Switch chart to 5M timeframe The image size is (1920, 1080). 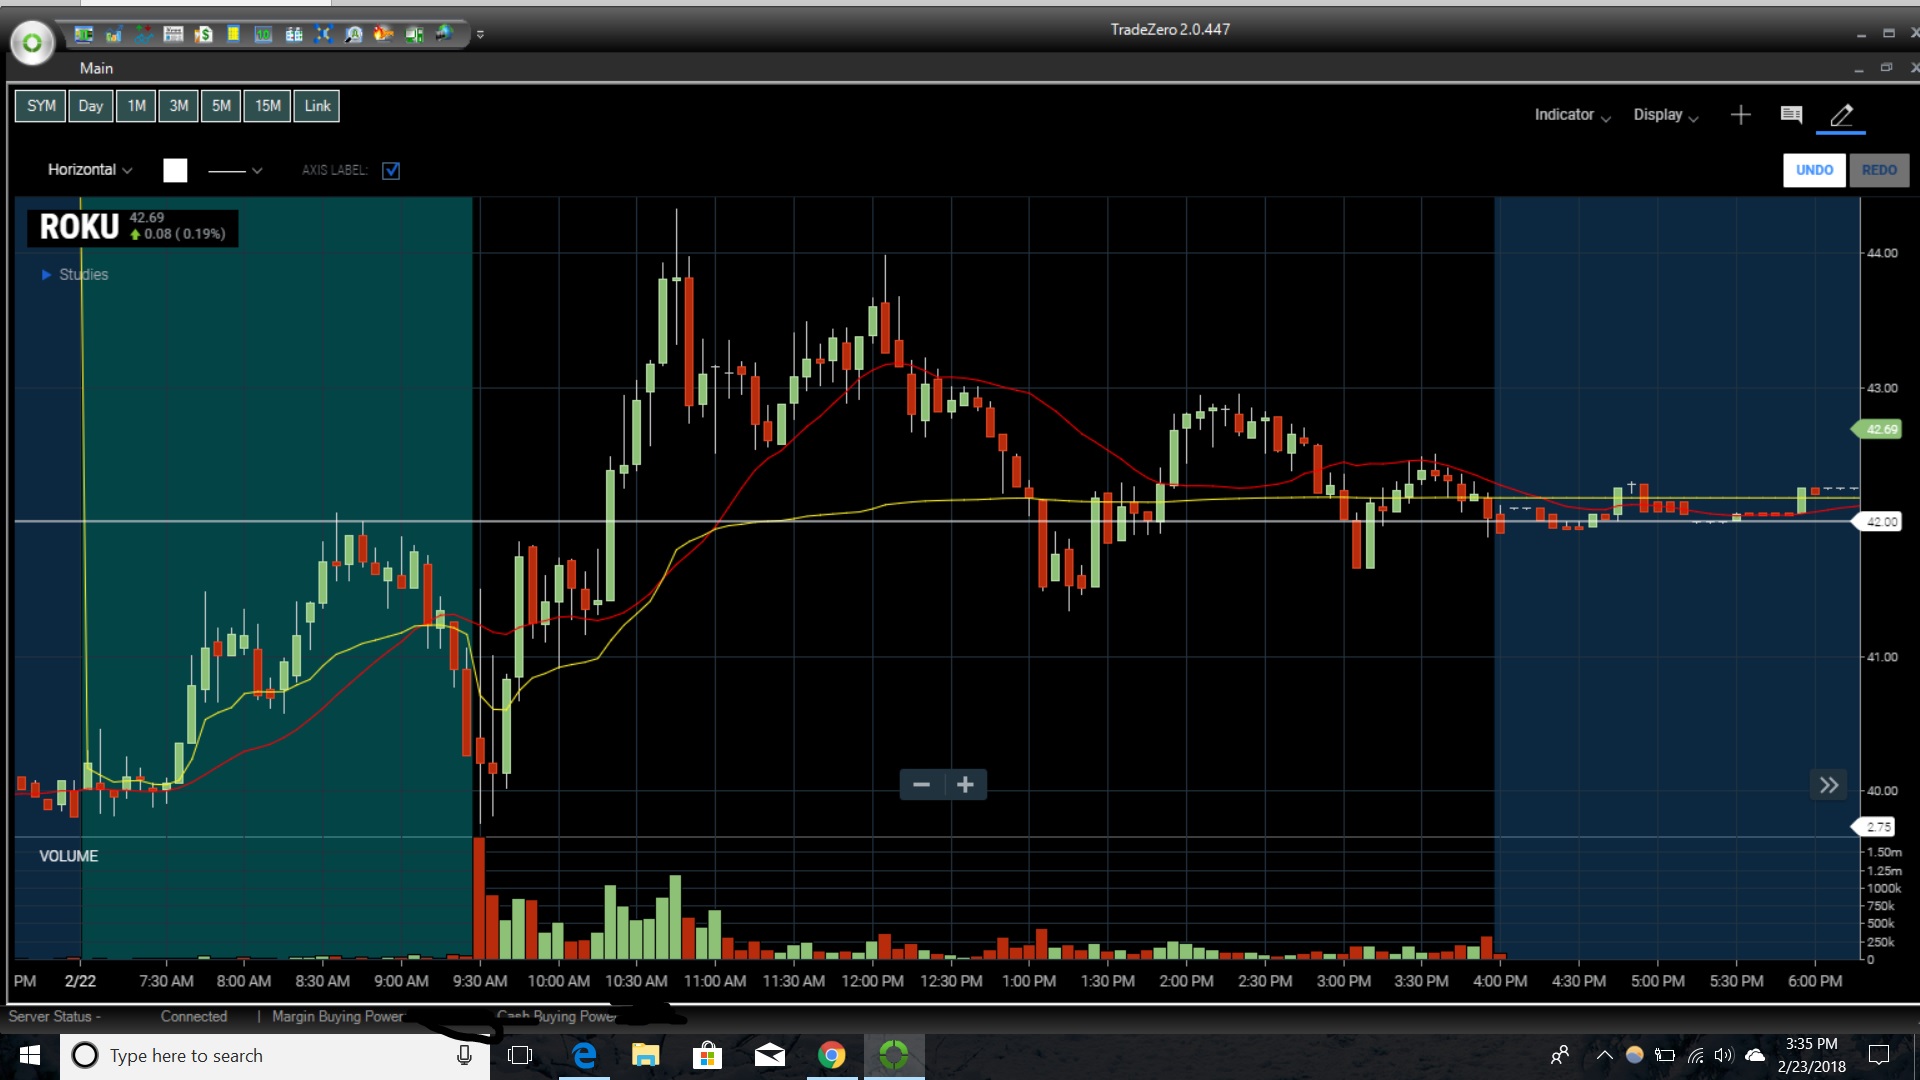point(221,106)
